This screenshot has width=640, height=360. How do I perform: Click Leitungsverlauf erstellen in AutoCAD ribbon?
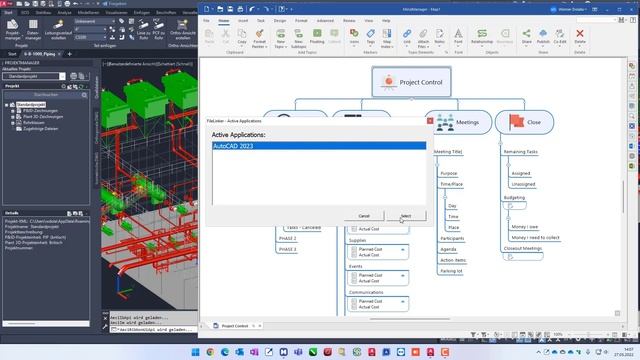[58, 29]
